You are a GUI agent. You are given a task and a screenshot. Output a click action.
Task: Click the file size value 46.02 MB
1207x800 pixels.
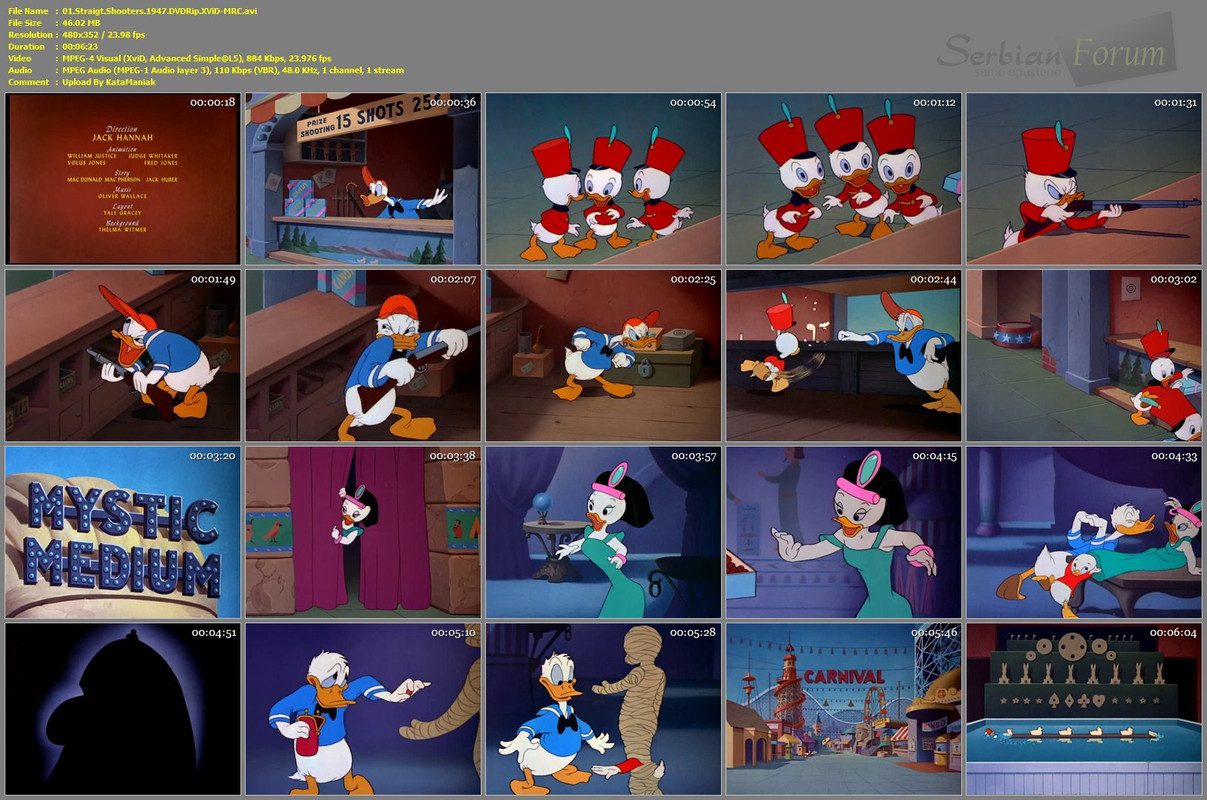coord(83,22)
